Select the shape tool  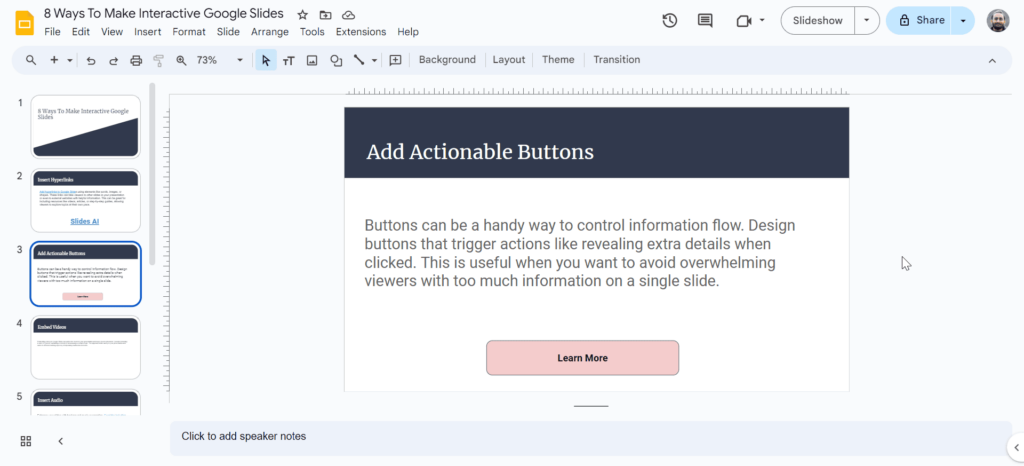point(336,60)
